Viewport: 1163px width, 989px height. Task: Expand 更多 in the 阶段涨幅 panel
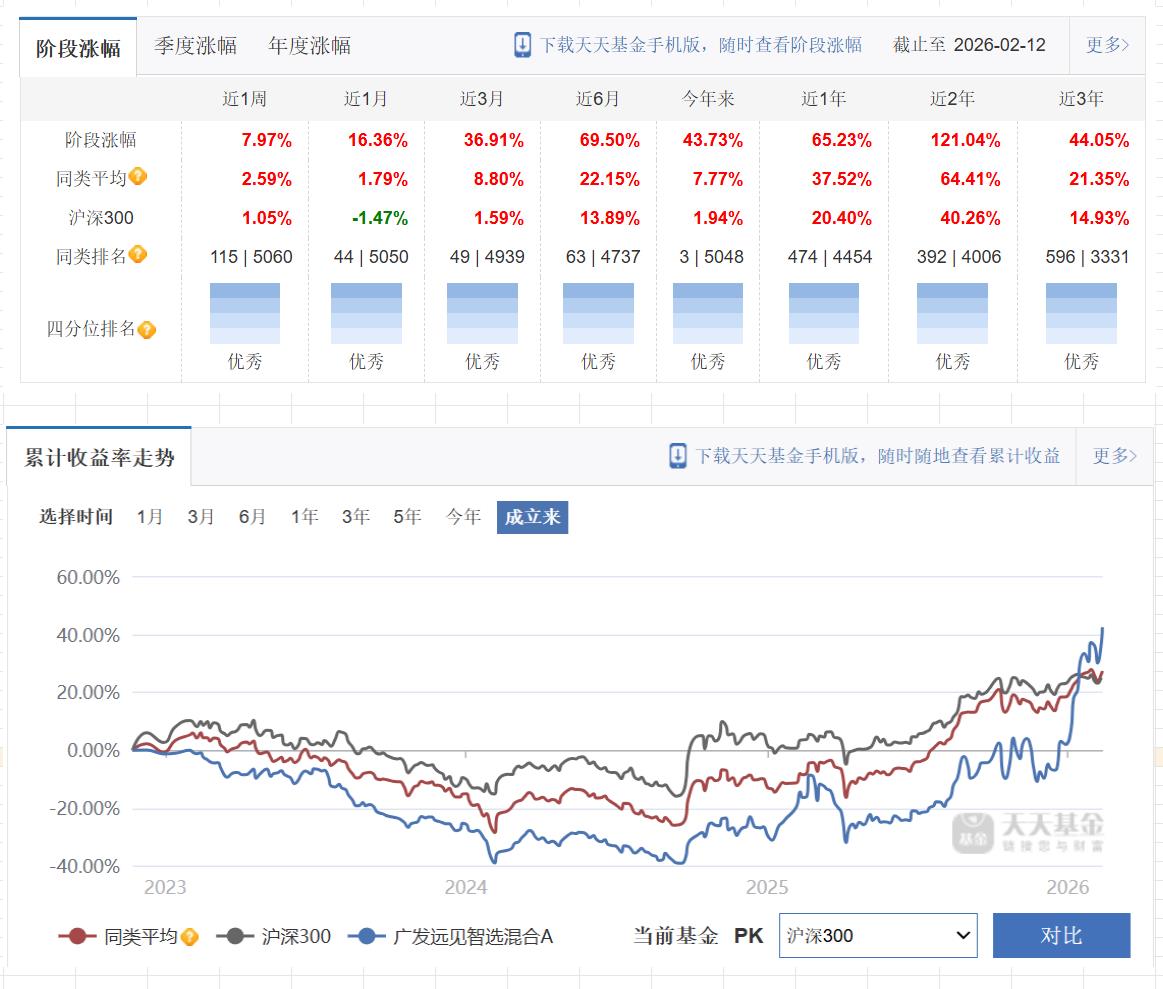(1107, 45)
